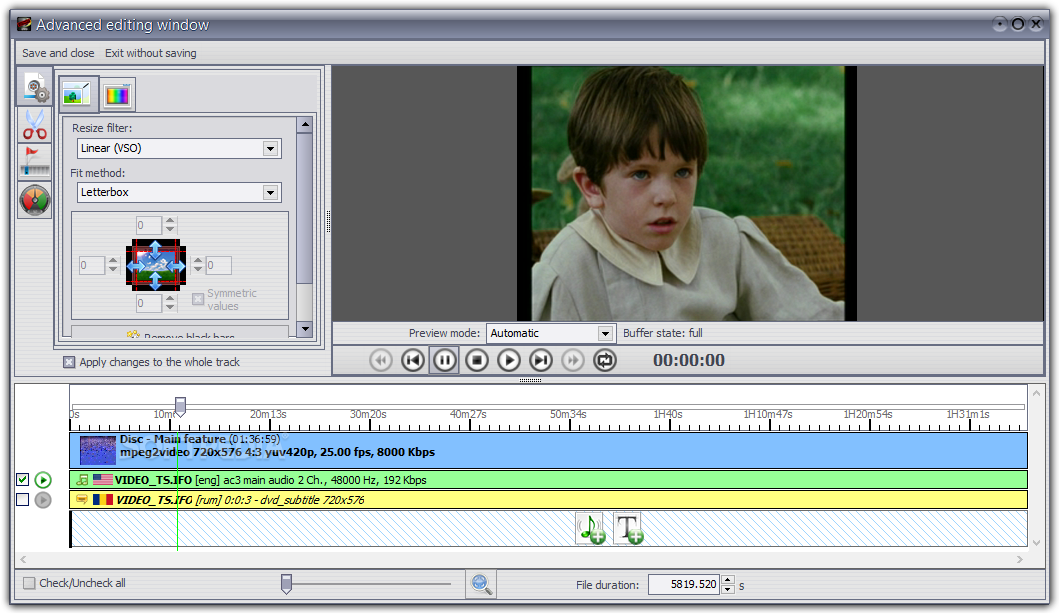
Task: Add a new subtitle text track
Action: point(629,528)
